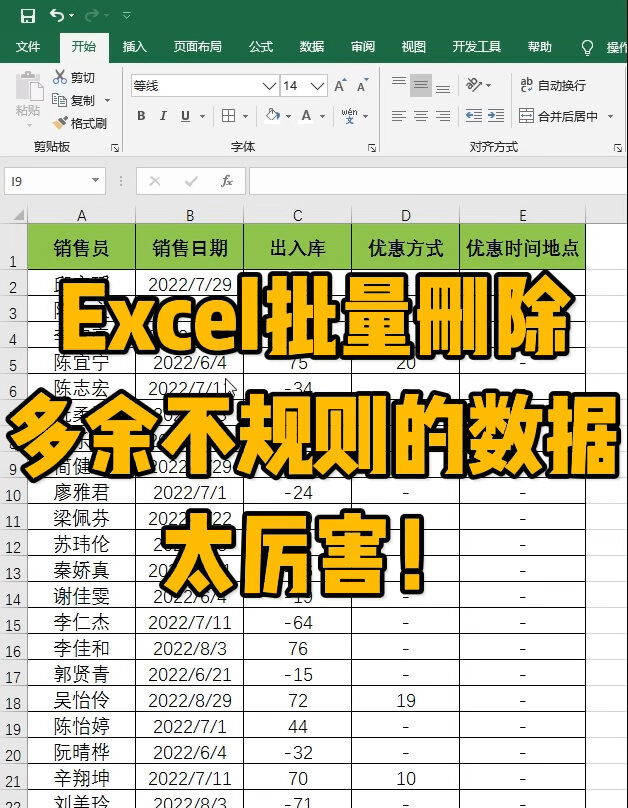Screen dimensions: 628x808
Task: Center text horizontally
Action: [421, 116]
